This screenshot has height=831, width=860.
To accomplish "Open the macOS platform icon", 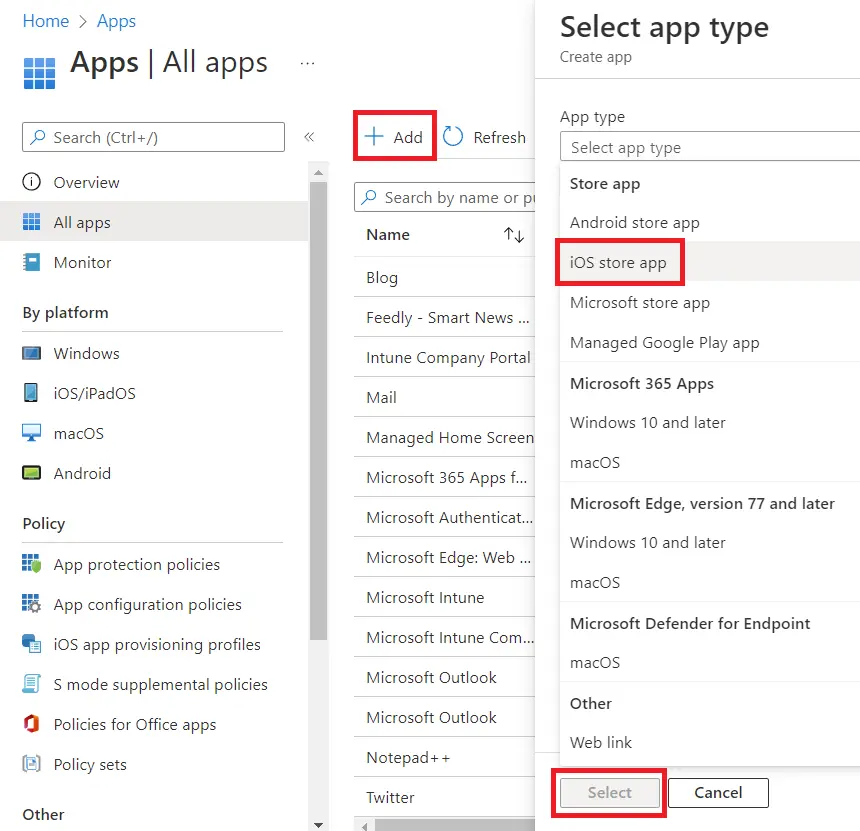I will click(32, 433).
